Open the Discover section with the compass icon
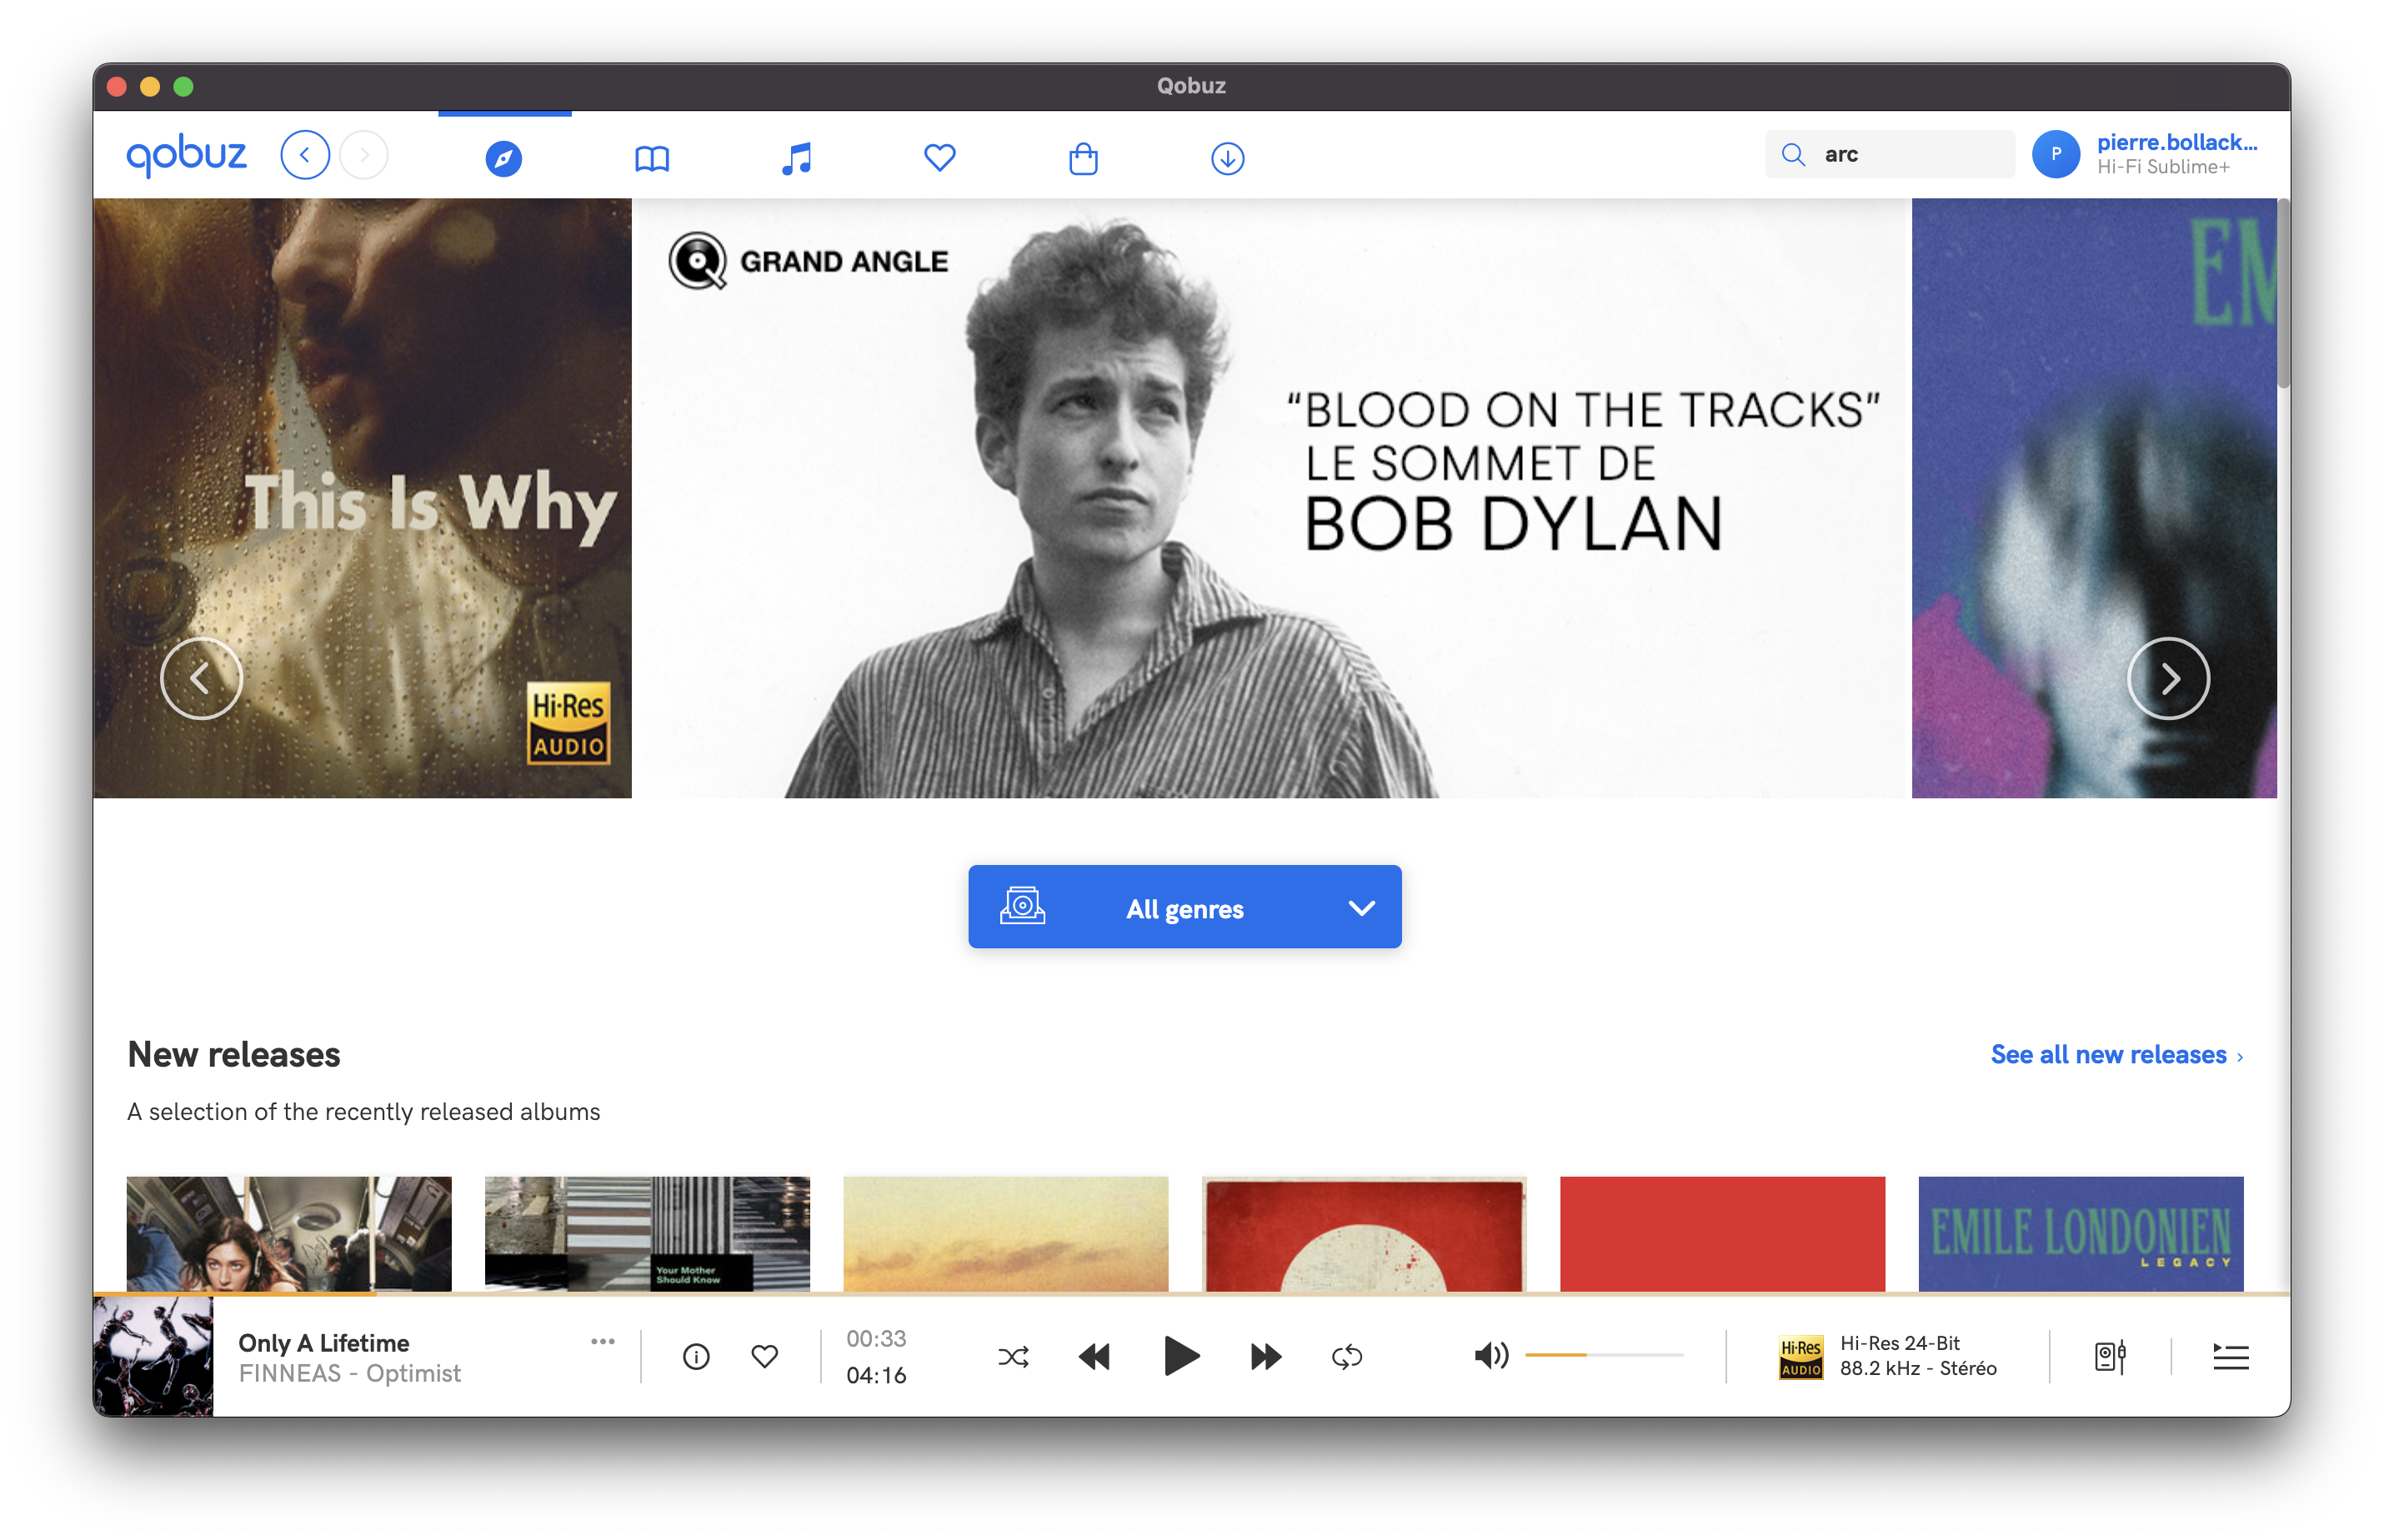This screenshot has height=1540, width=2384. [504, 157]
